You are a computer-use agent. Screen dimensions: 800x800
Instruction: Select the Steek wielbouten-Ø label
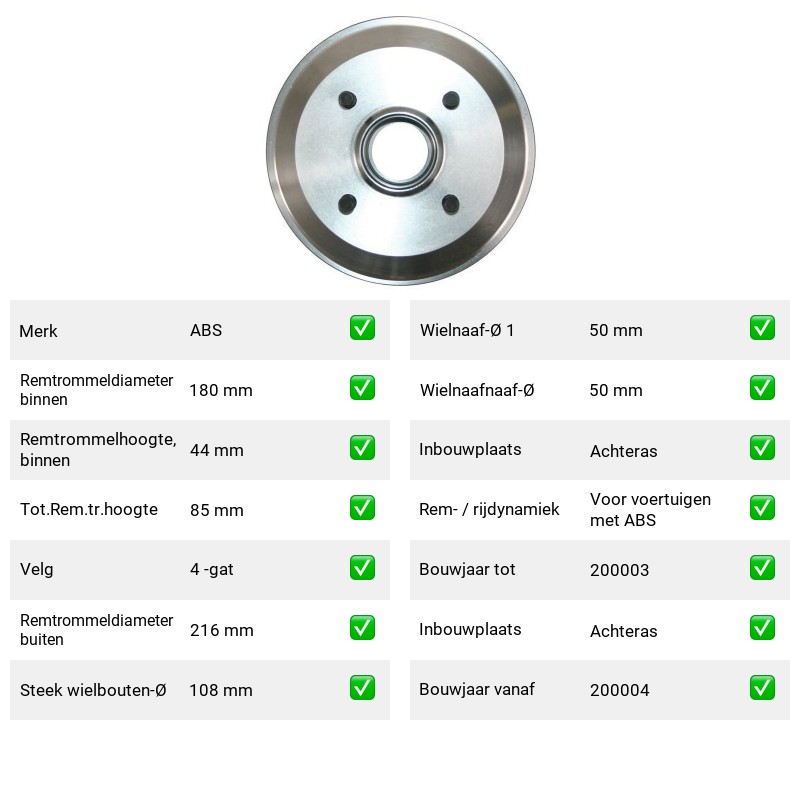(93, 690)
